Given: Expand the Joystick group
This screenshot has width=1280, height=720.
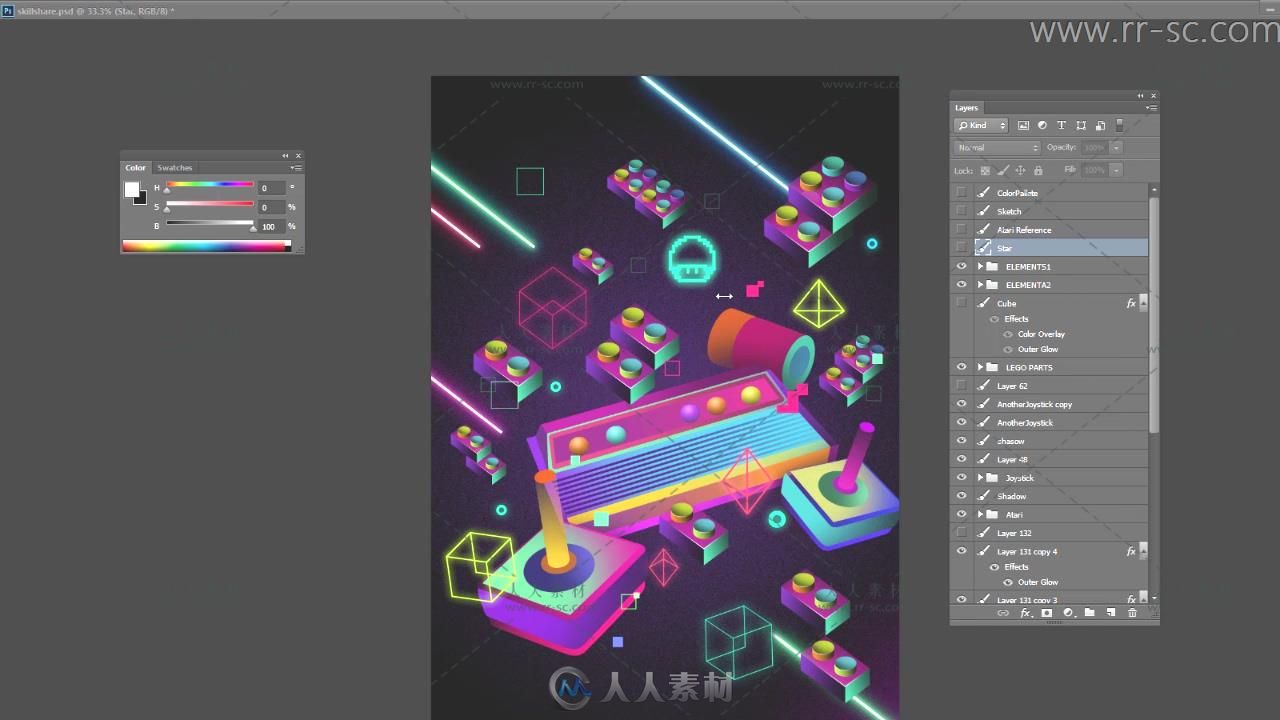Looking at the screenshot, I should pos(980,478).
